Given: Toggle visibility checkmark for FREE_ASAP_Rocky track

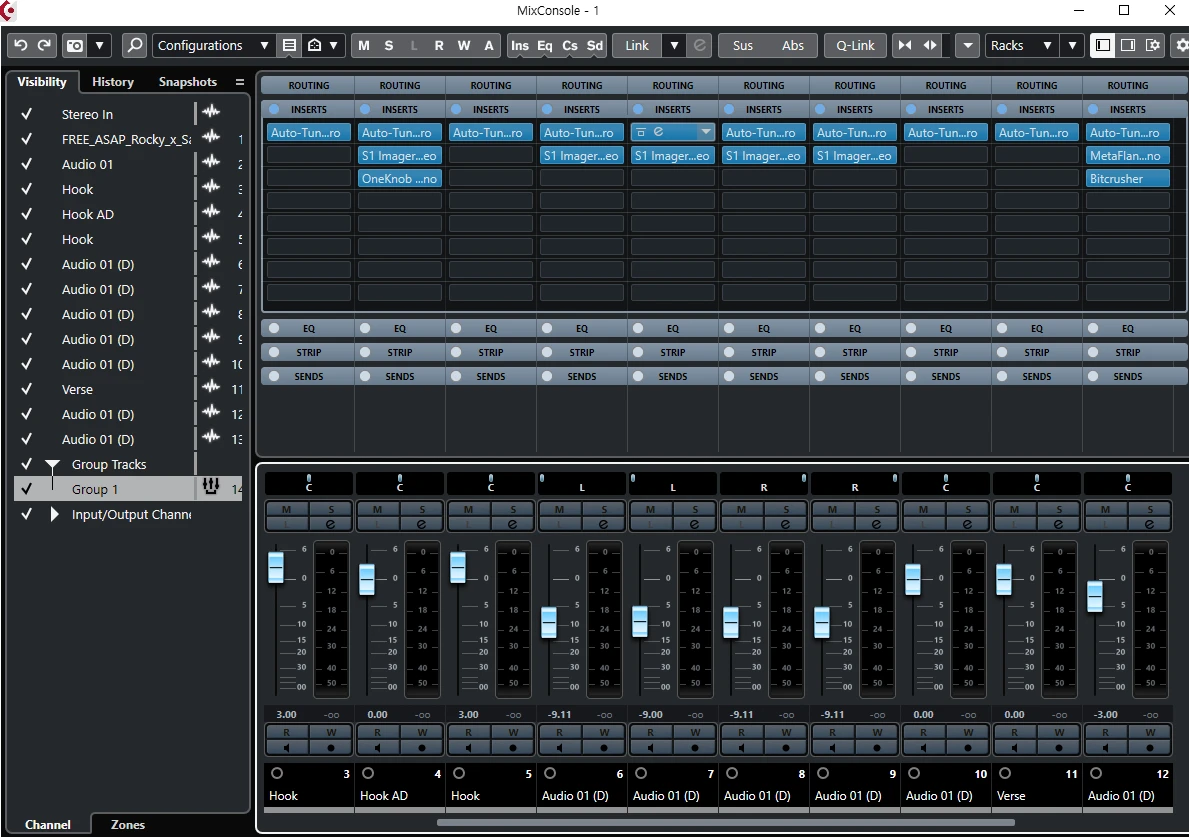Looking at the screenshot, I should click(x=27, y=139).
